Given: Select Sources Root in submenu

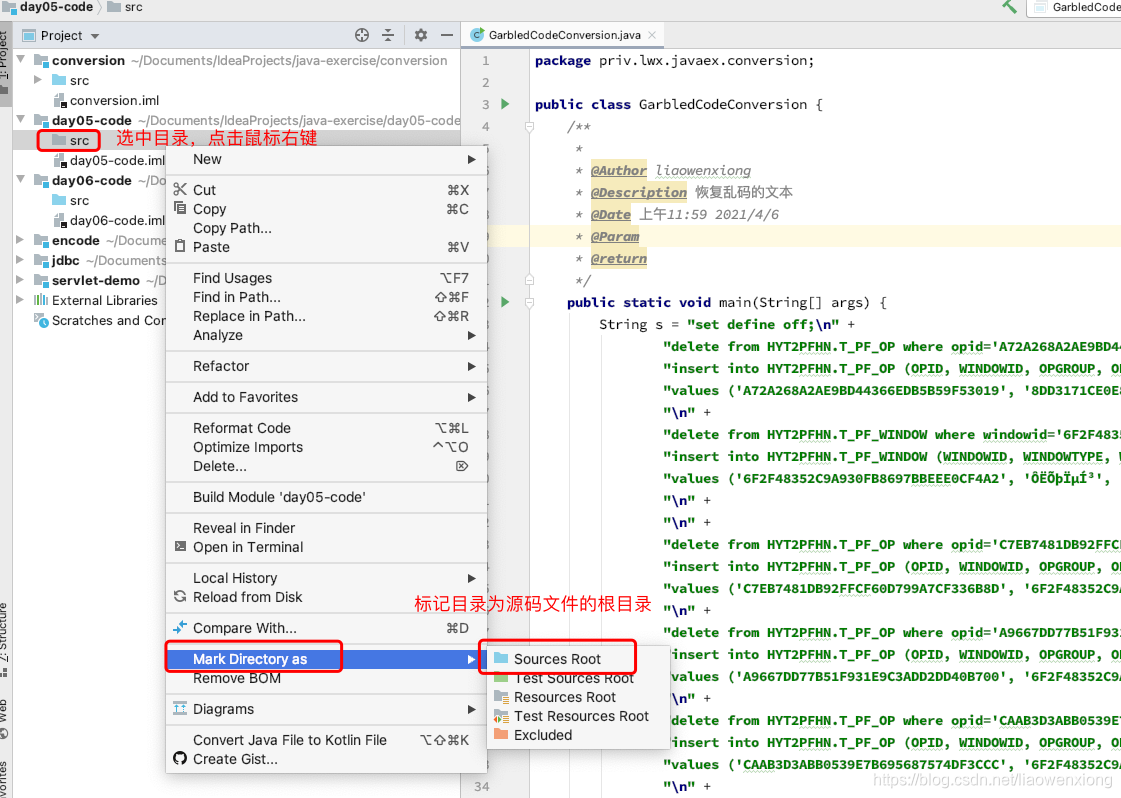Looking at the screenshot, I should 578,659.
